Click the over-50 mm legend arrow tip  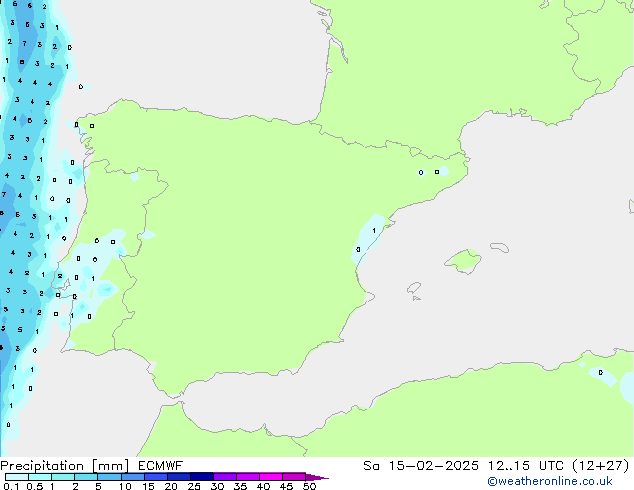317,477
